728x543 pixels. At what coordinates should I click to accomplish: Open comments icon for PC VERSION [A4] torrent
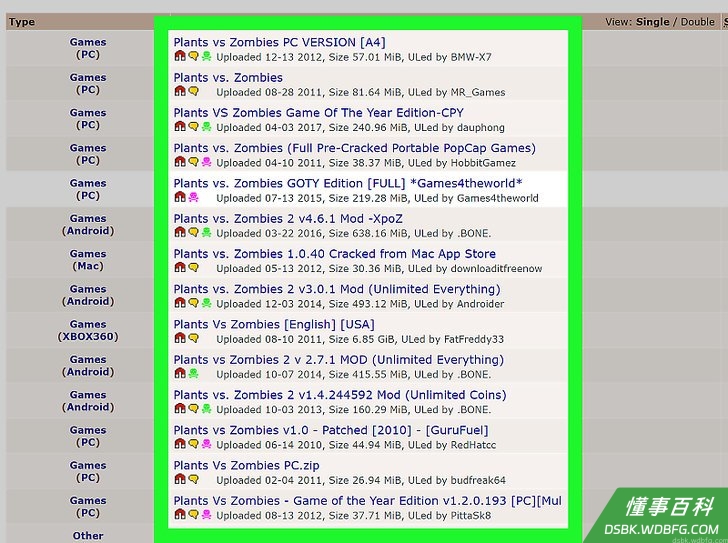194,56
